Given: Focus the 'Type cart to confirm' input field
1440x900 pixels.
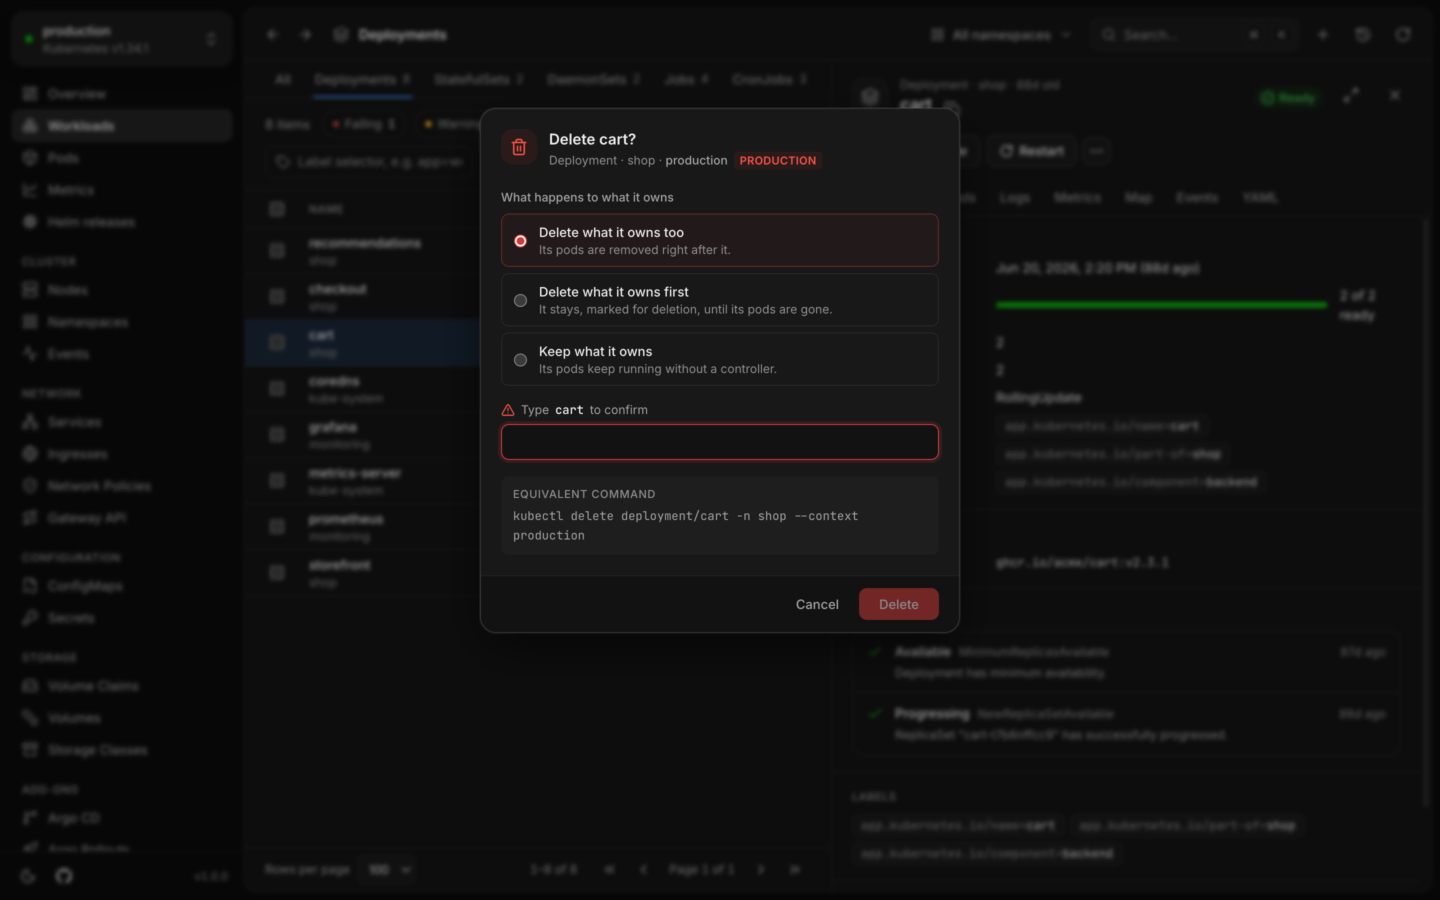Looking at the screenshot, I should click(x=719, y=442).
